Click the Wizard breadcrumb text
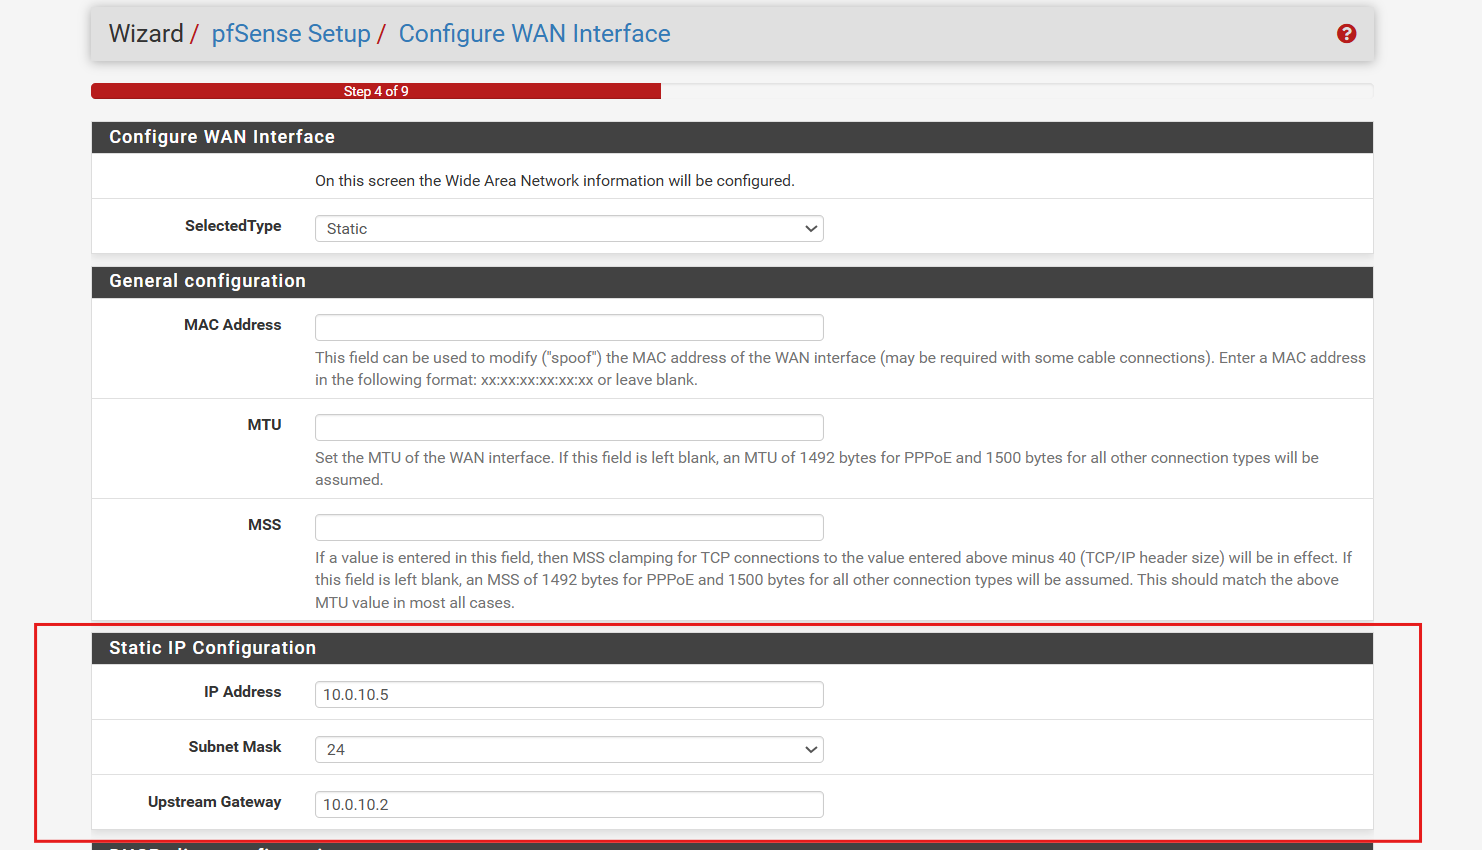 pyautogui.click(x=146, y=34)
